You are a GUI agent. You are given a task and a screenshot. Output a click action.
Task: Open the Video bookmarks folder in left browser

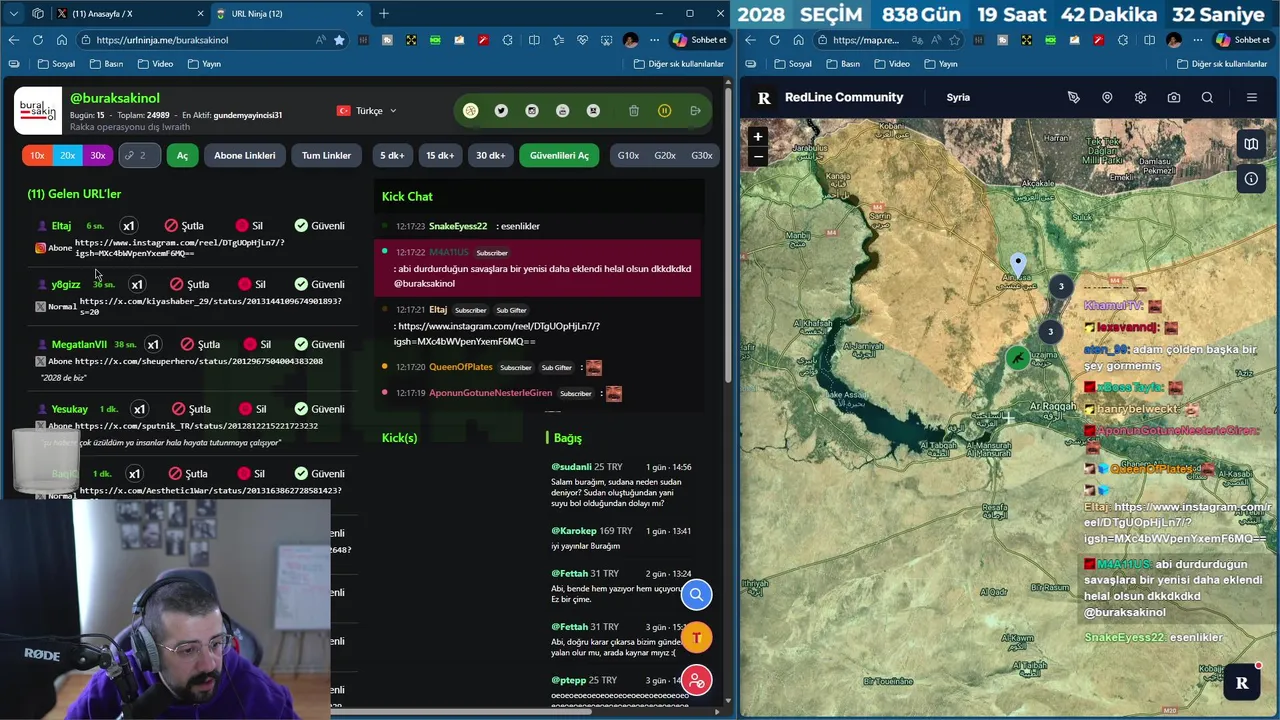(x=155, y=64)
